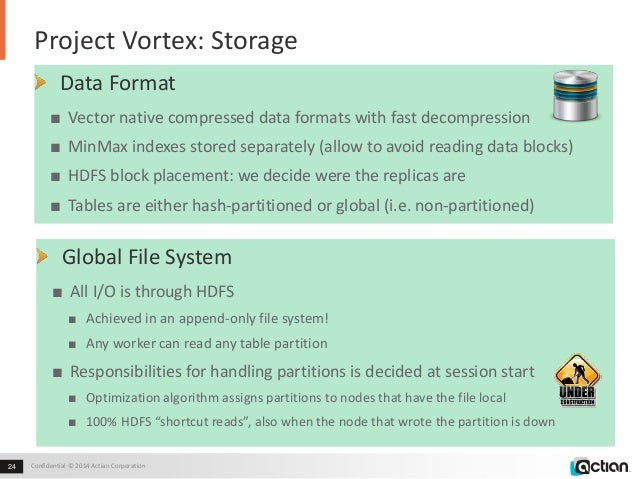Click bullet square before Vector native line
Viewport: 638px width, 479px height.
(56, 119)
